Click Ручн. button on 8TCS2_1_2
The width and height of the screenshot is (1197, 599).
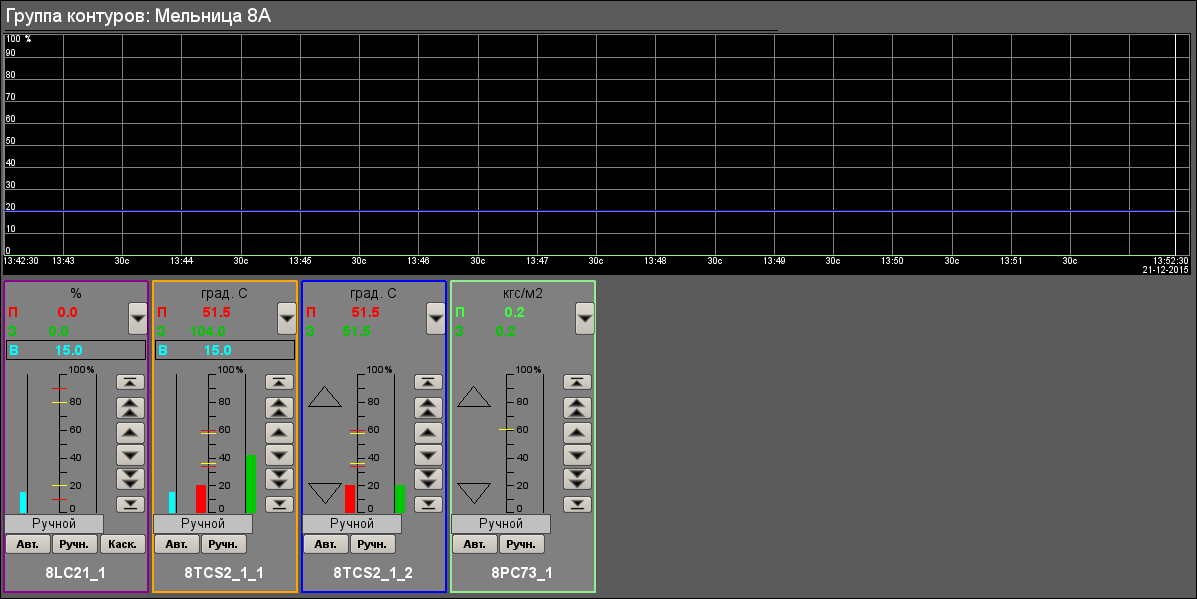point(373,545)
